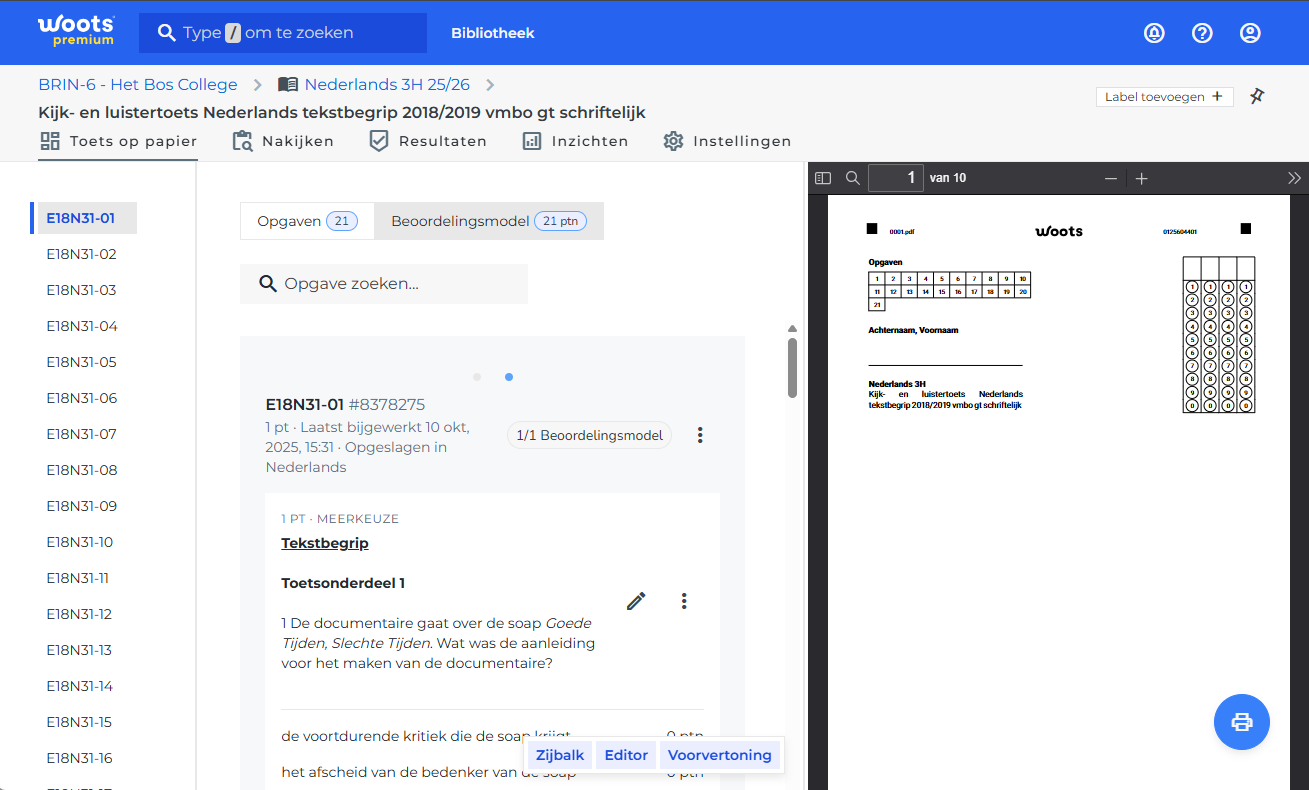Toggle the PDF viewer sidebar icon
Viewport: 1309px width, 790px height.
[x=823, y=178]
